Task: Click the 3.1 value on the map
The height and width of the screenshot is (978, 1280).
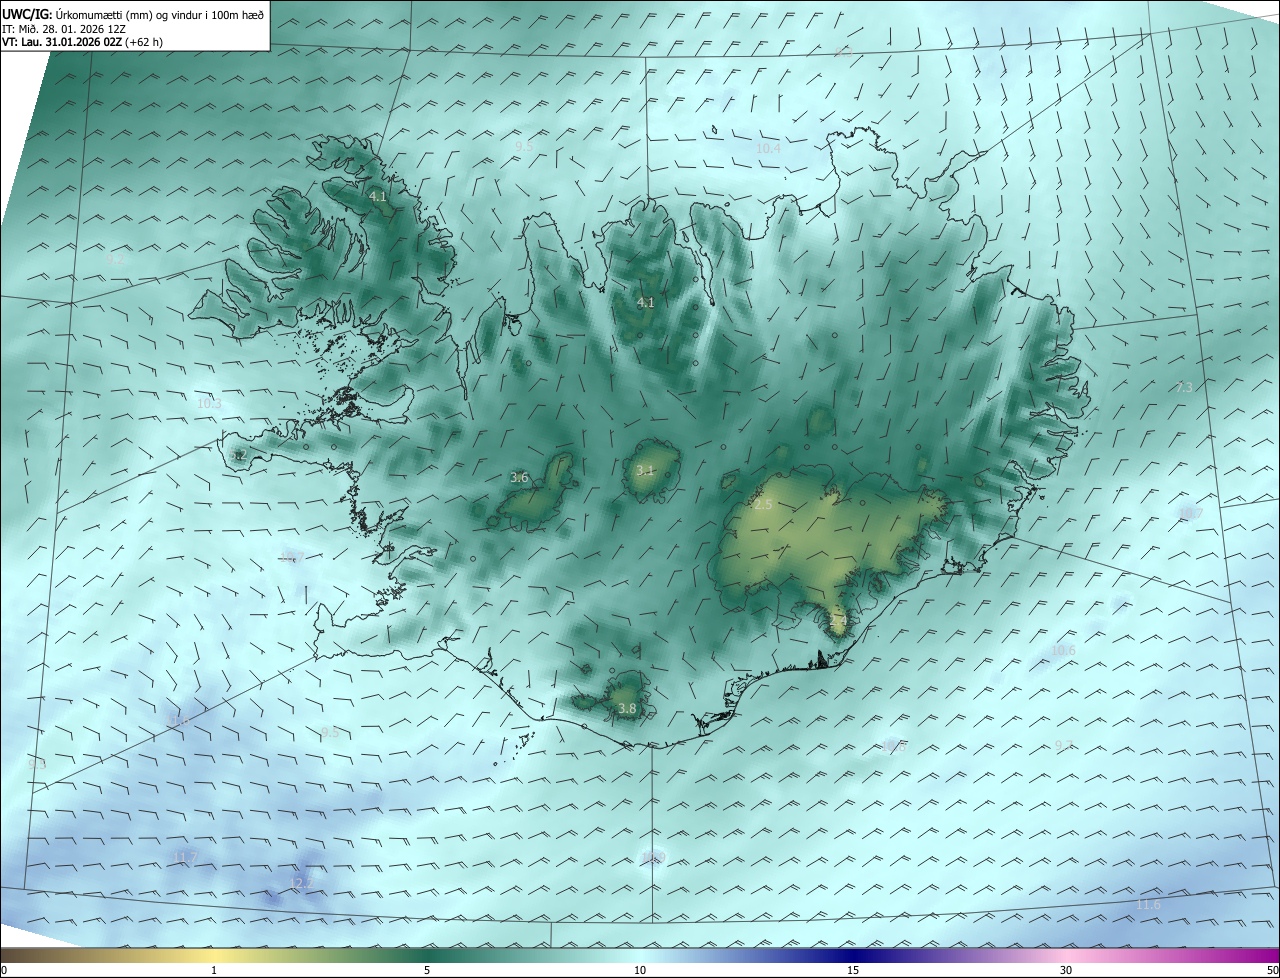Action: 645,470
